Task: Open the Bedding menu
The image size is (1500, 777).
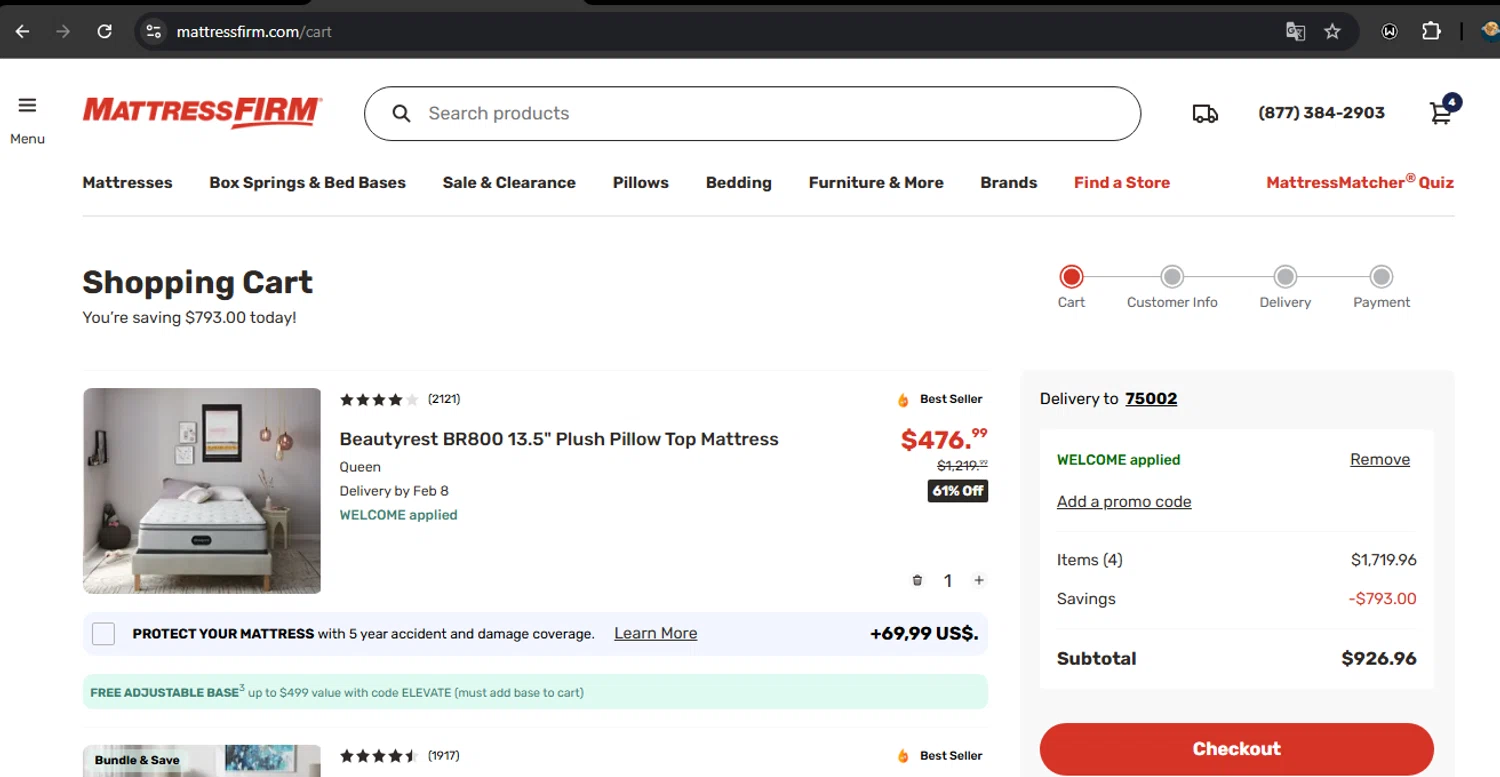Action: 738,182
